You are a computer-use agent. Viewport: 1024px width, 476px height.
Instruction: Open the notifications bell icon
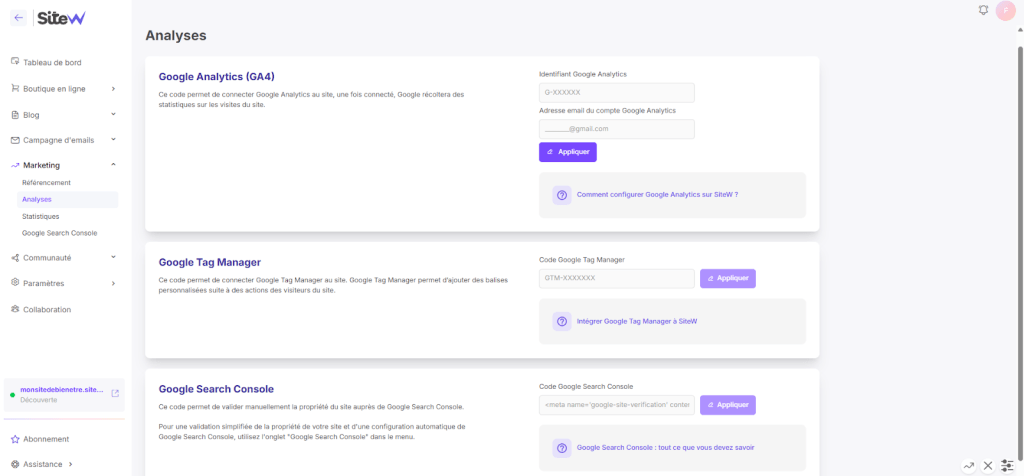pos(984,10)
